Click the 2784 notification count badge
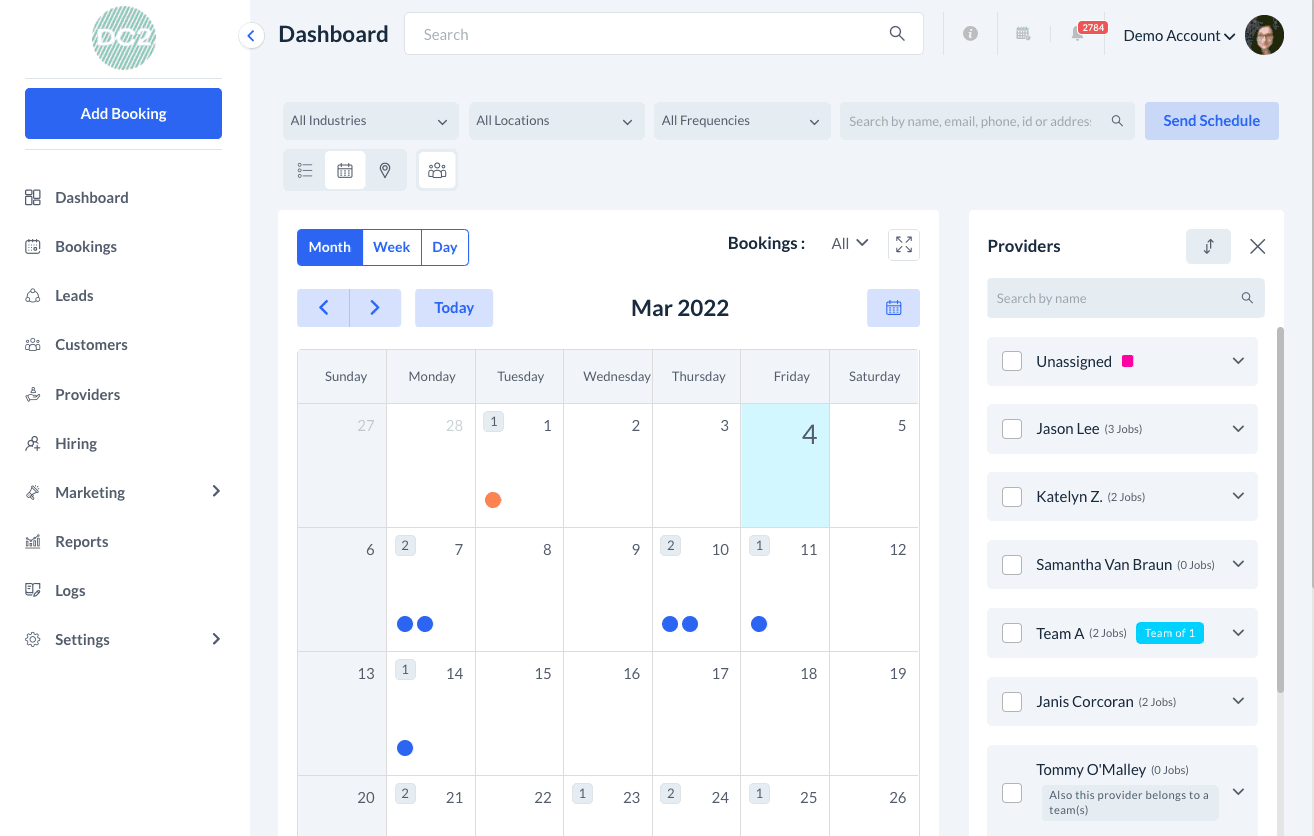 tap(1093, 28)
